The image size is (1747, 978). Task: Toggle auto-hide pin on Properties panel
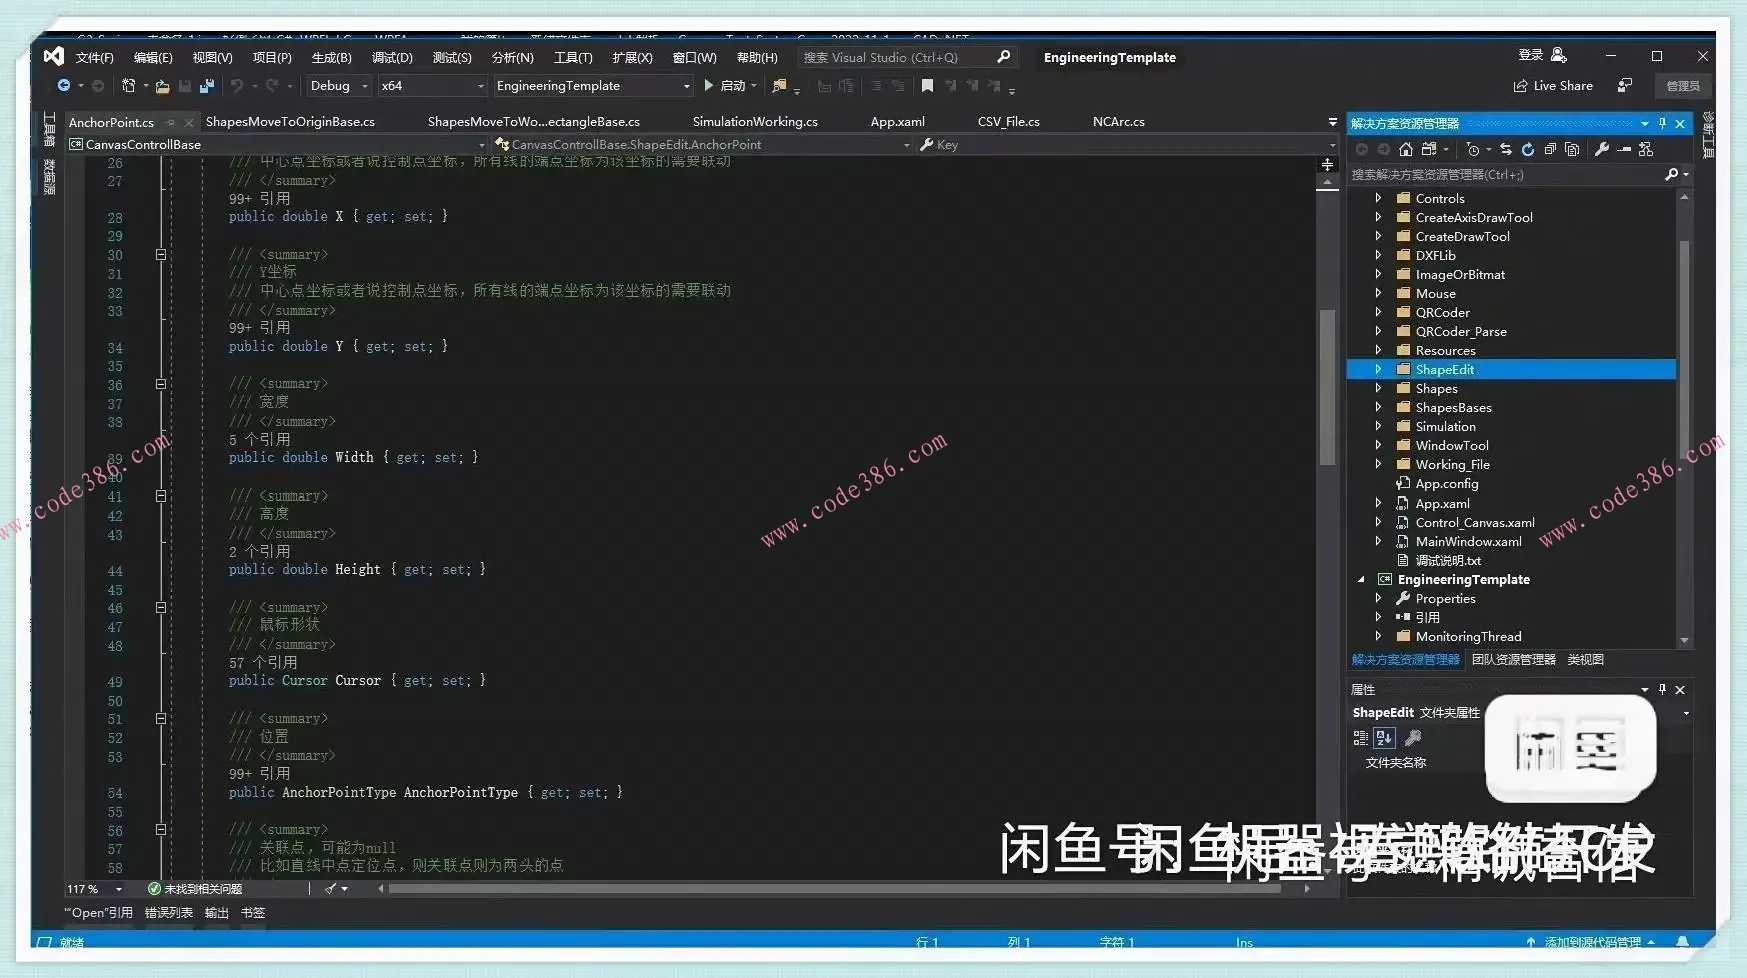1663,689
